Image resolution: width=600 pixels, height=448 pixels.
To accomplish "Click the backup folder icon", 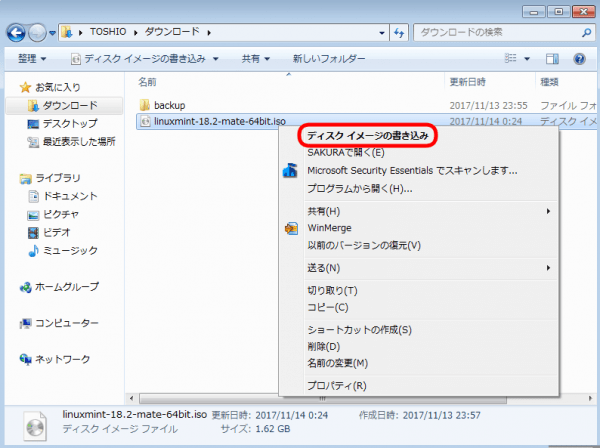I will 145,105.
